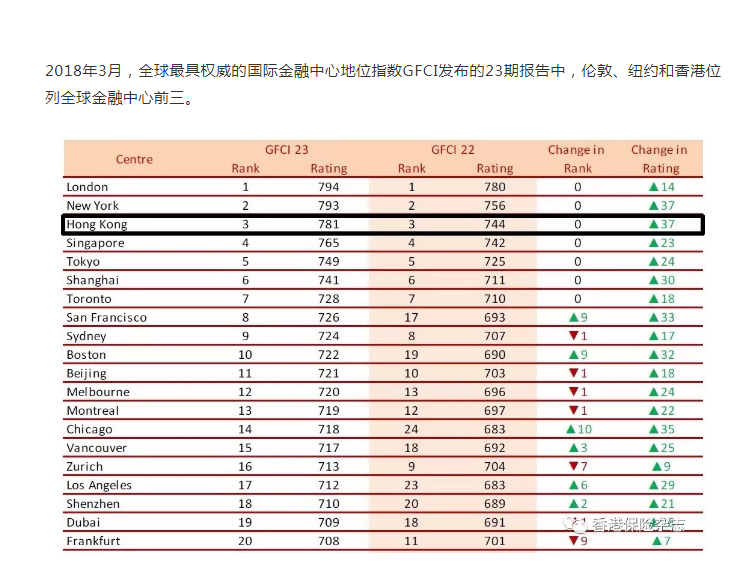Viewport: 752px width, 565px height.
Task: Click the Chinese paragraph about GFCI 23期报告
Action: [383, 84]
